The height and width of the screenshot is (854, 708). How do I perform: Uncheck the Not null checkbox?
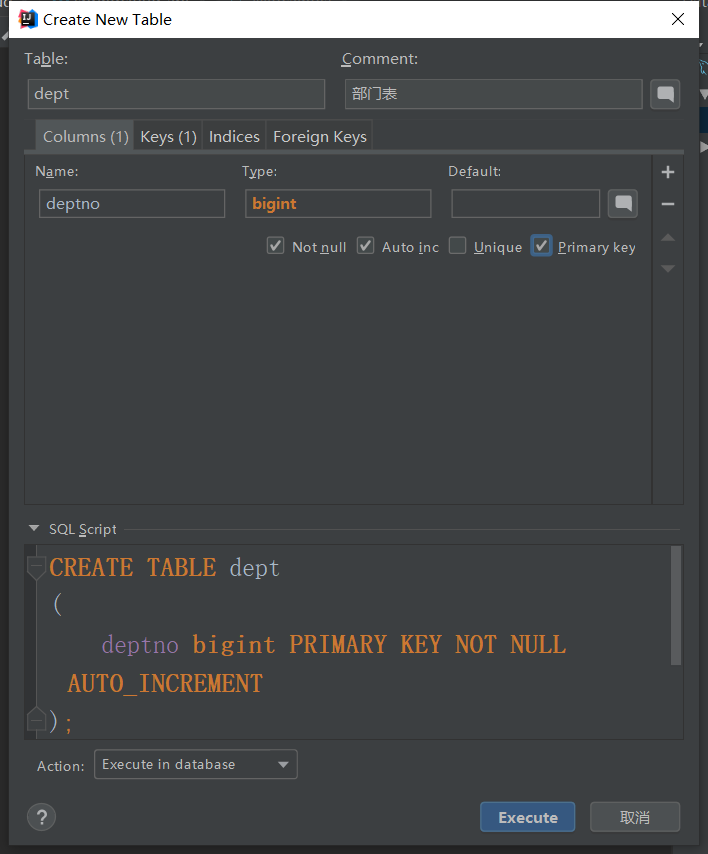coord(276,246)
